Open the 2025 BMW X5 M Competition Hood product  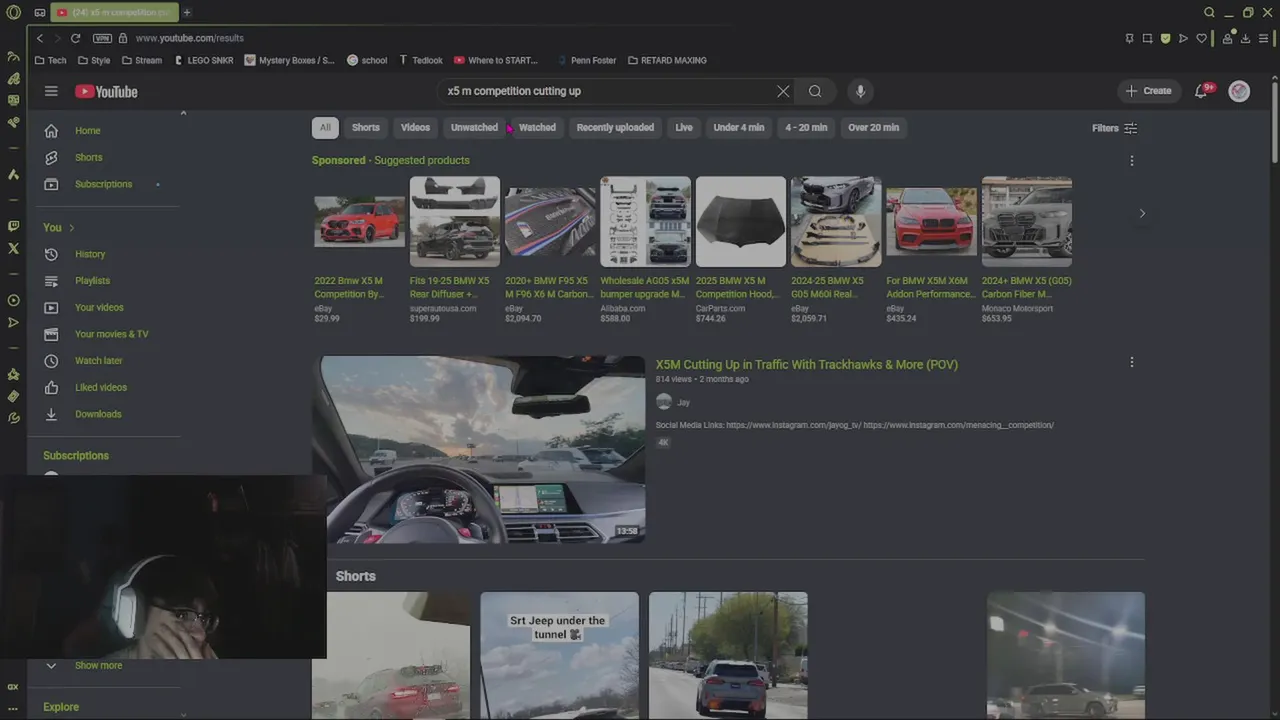pyautogui.click(x=741, y=250)
